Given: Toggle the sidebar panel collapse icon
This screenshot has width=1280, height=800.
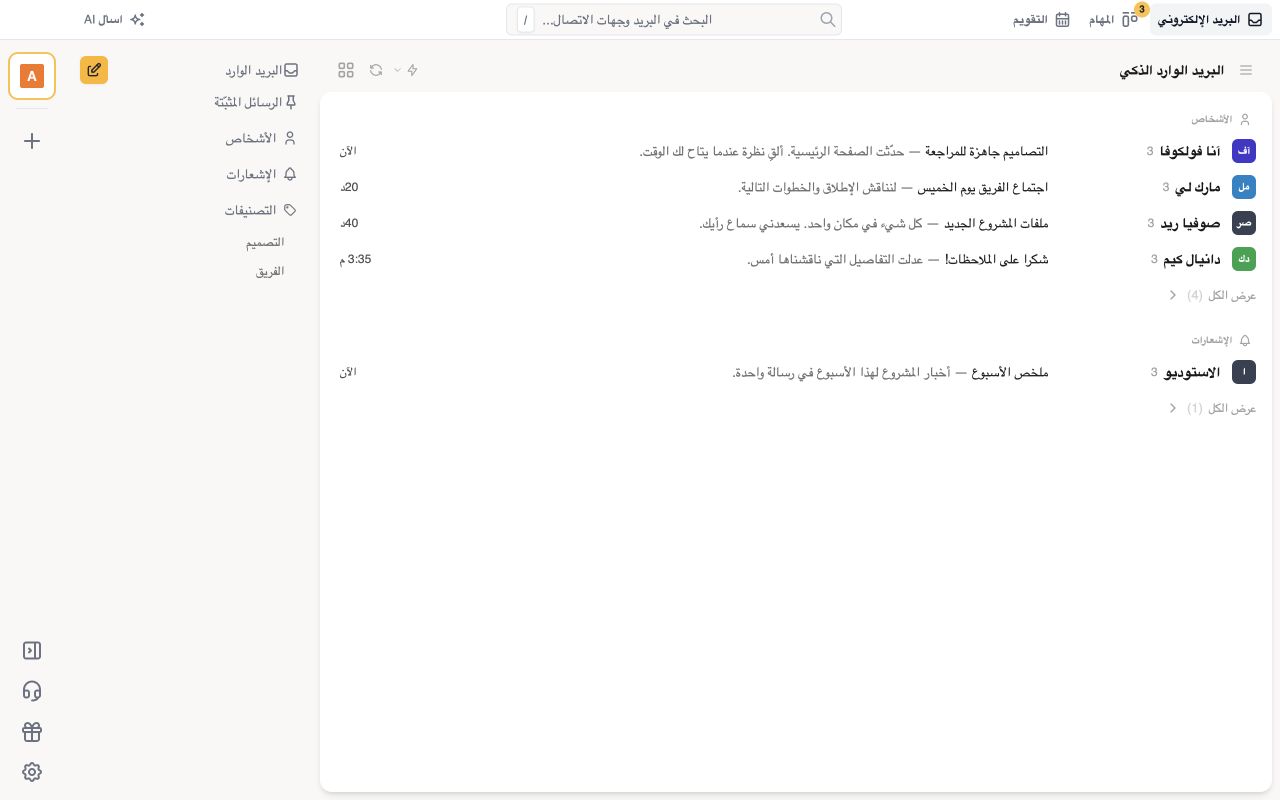Looking at the screenshot, I should tap(32, 651).
